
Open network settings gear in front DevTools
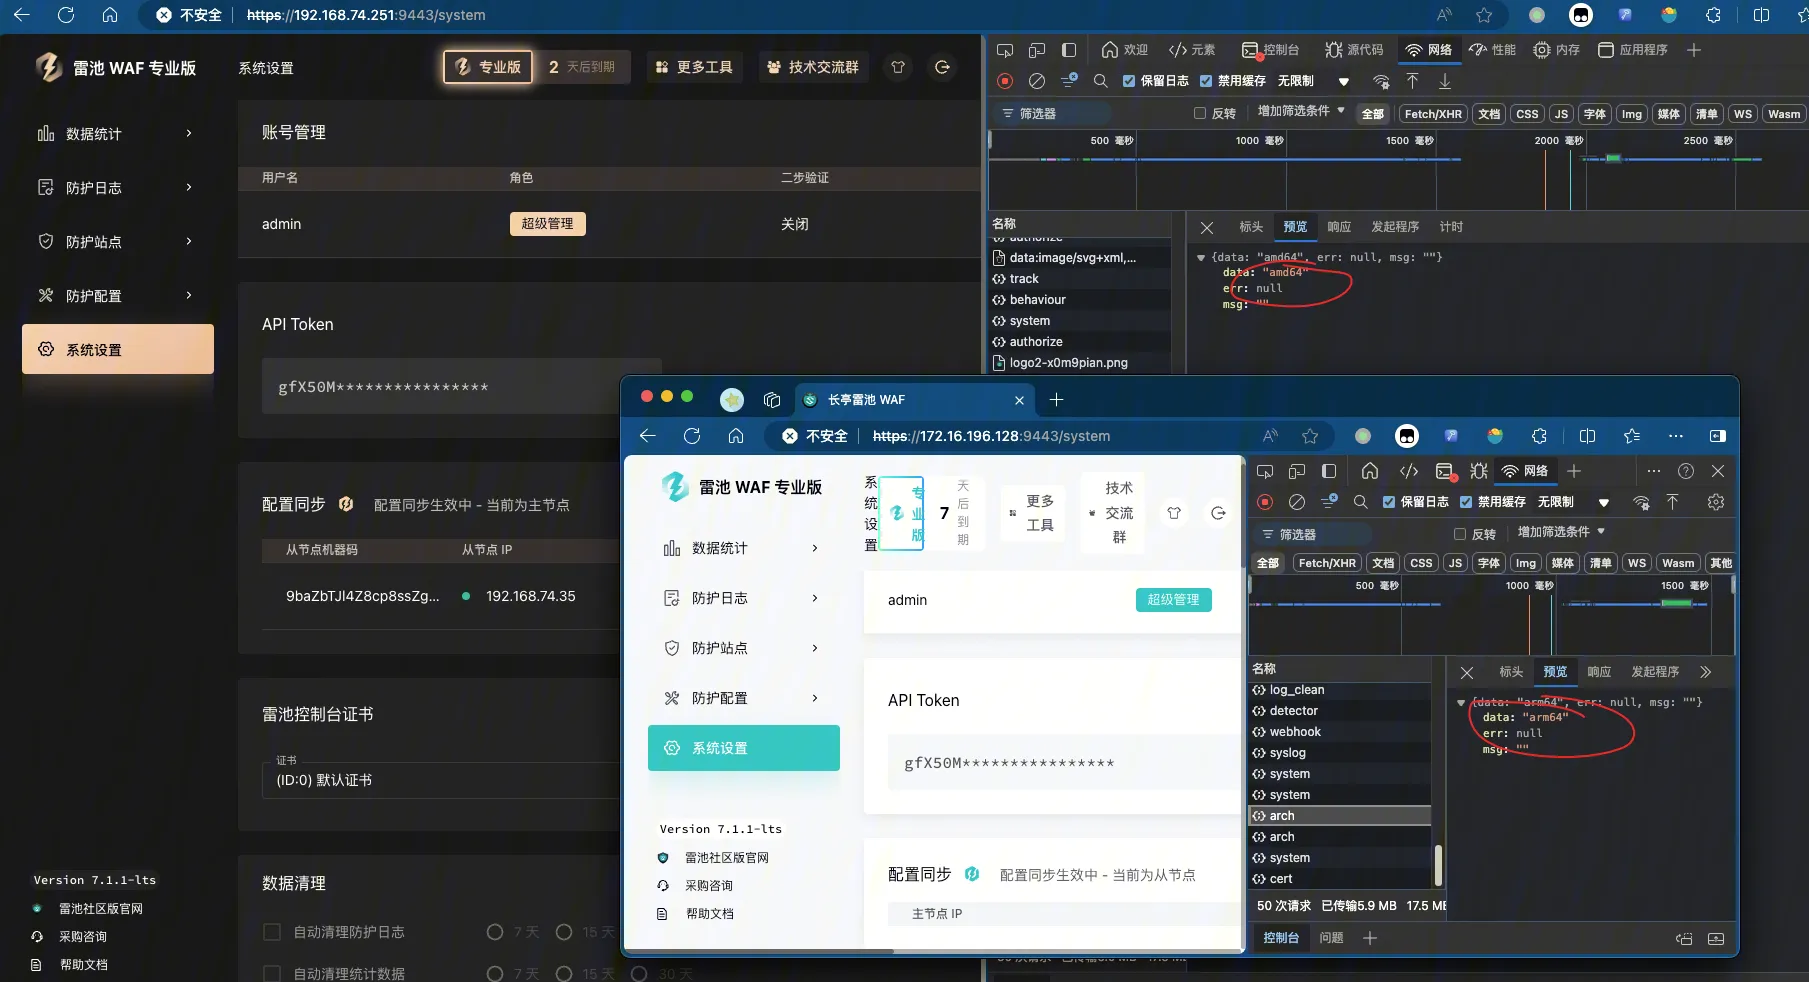point(1716,502)
